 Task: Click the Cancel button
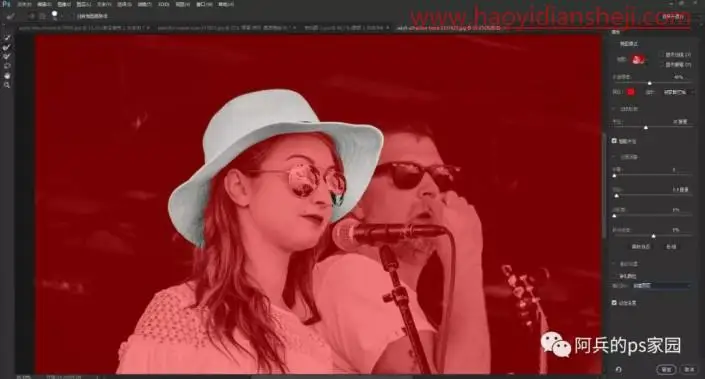coord(689,369)
